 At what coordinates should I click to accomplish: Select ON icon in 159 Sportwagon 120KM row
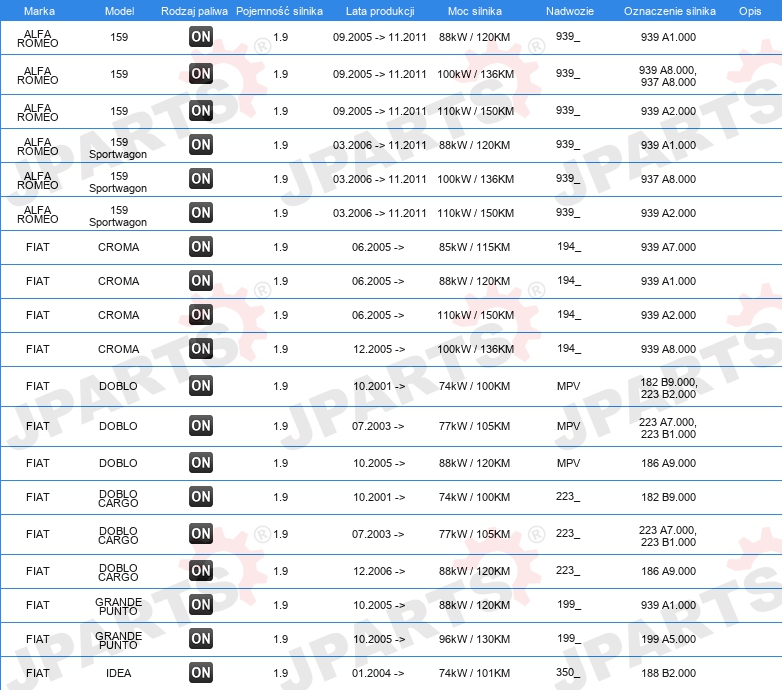click(201, 145)
